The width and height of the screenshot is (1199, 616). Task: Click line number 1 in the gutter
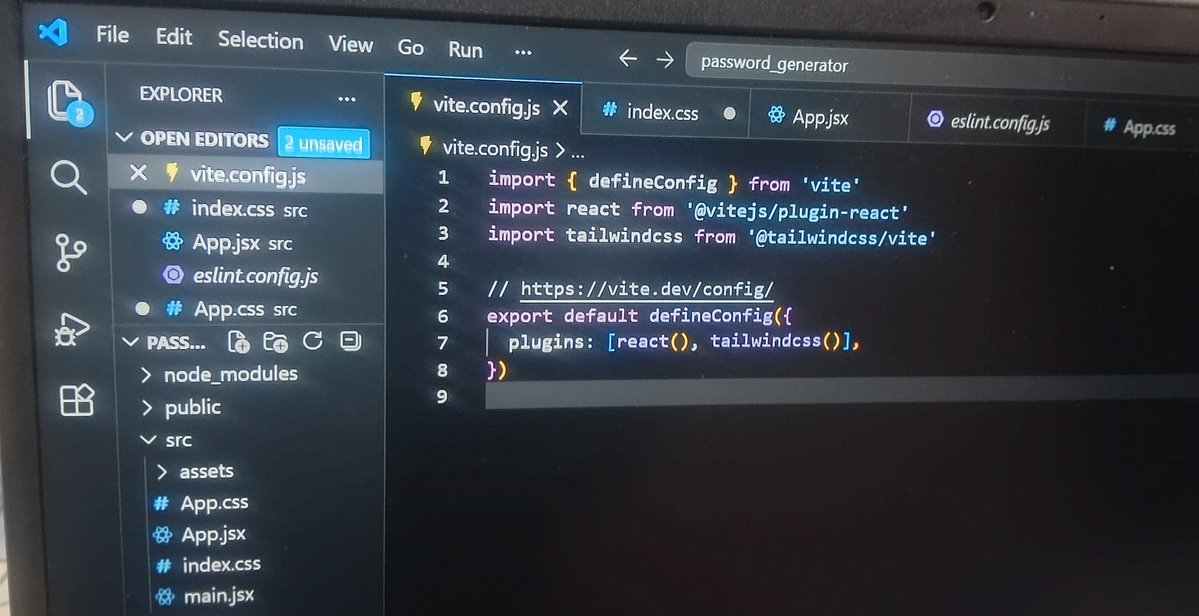tap(444, 178)
